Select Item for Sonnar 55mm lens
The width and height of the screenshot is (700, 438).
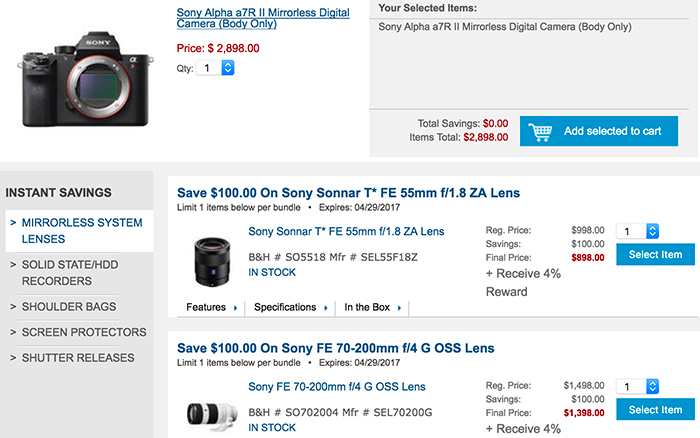click(655, 254)
